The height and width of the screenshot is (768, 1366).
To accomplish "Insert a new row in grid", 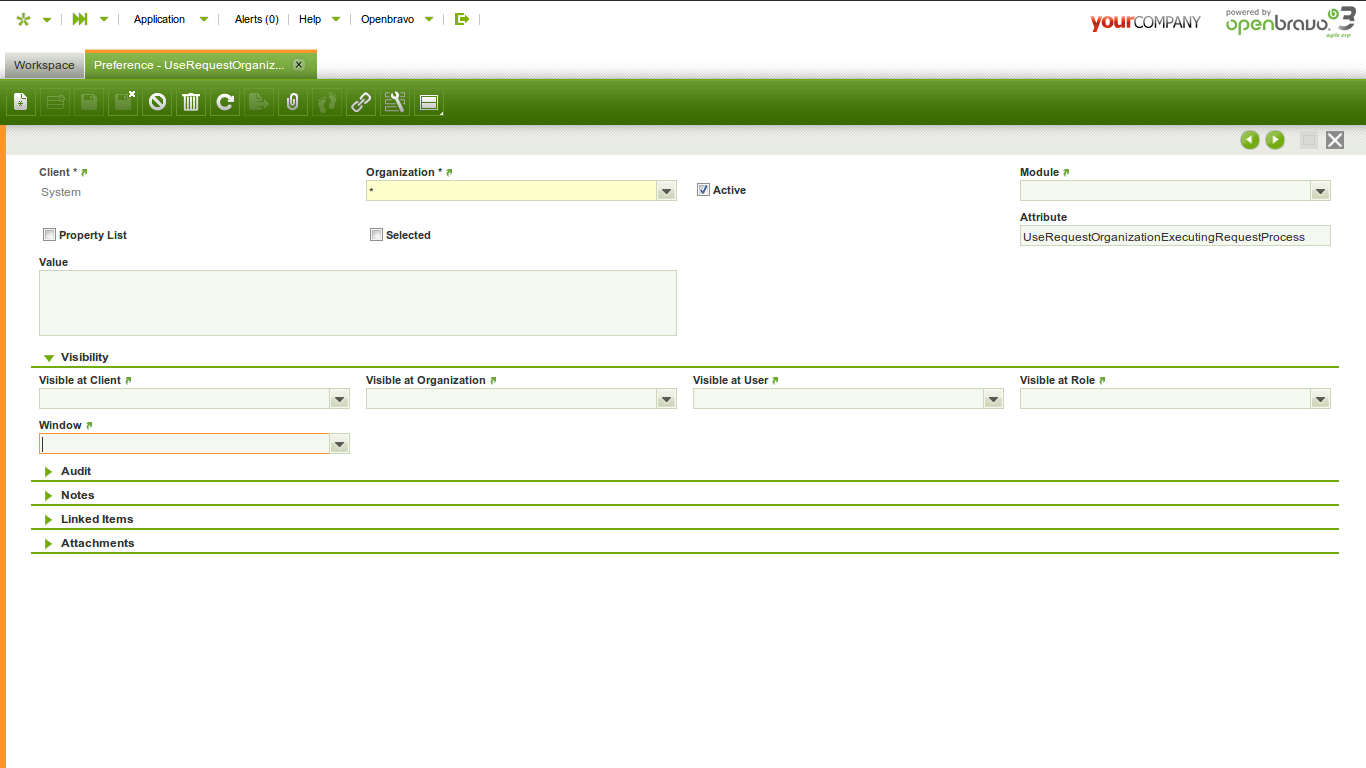I will pyautogui.click(x=55, y=102).
